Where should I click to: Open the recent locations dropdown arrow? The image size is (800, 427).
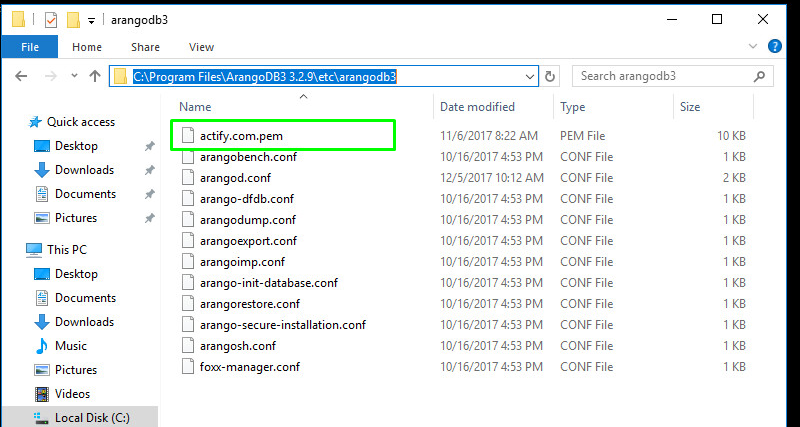(74, 76)
